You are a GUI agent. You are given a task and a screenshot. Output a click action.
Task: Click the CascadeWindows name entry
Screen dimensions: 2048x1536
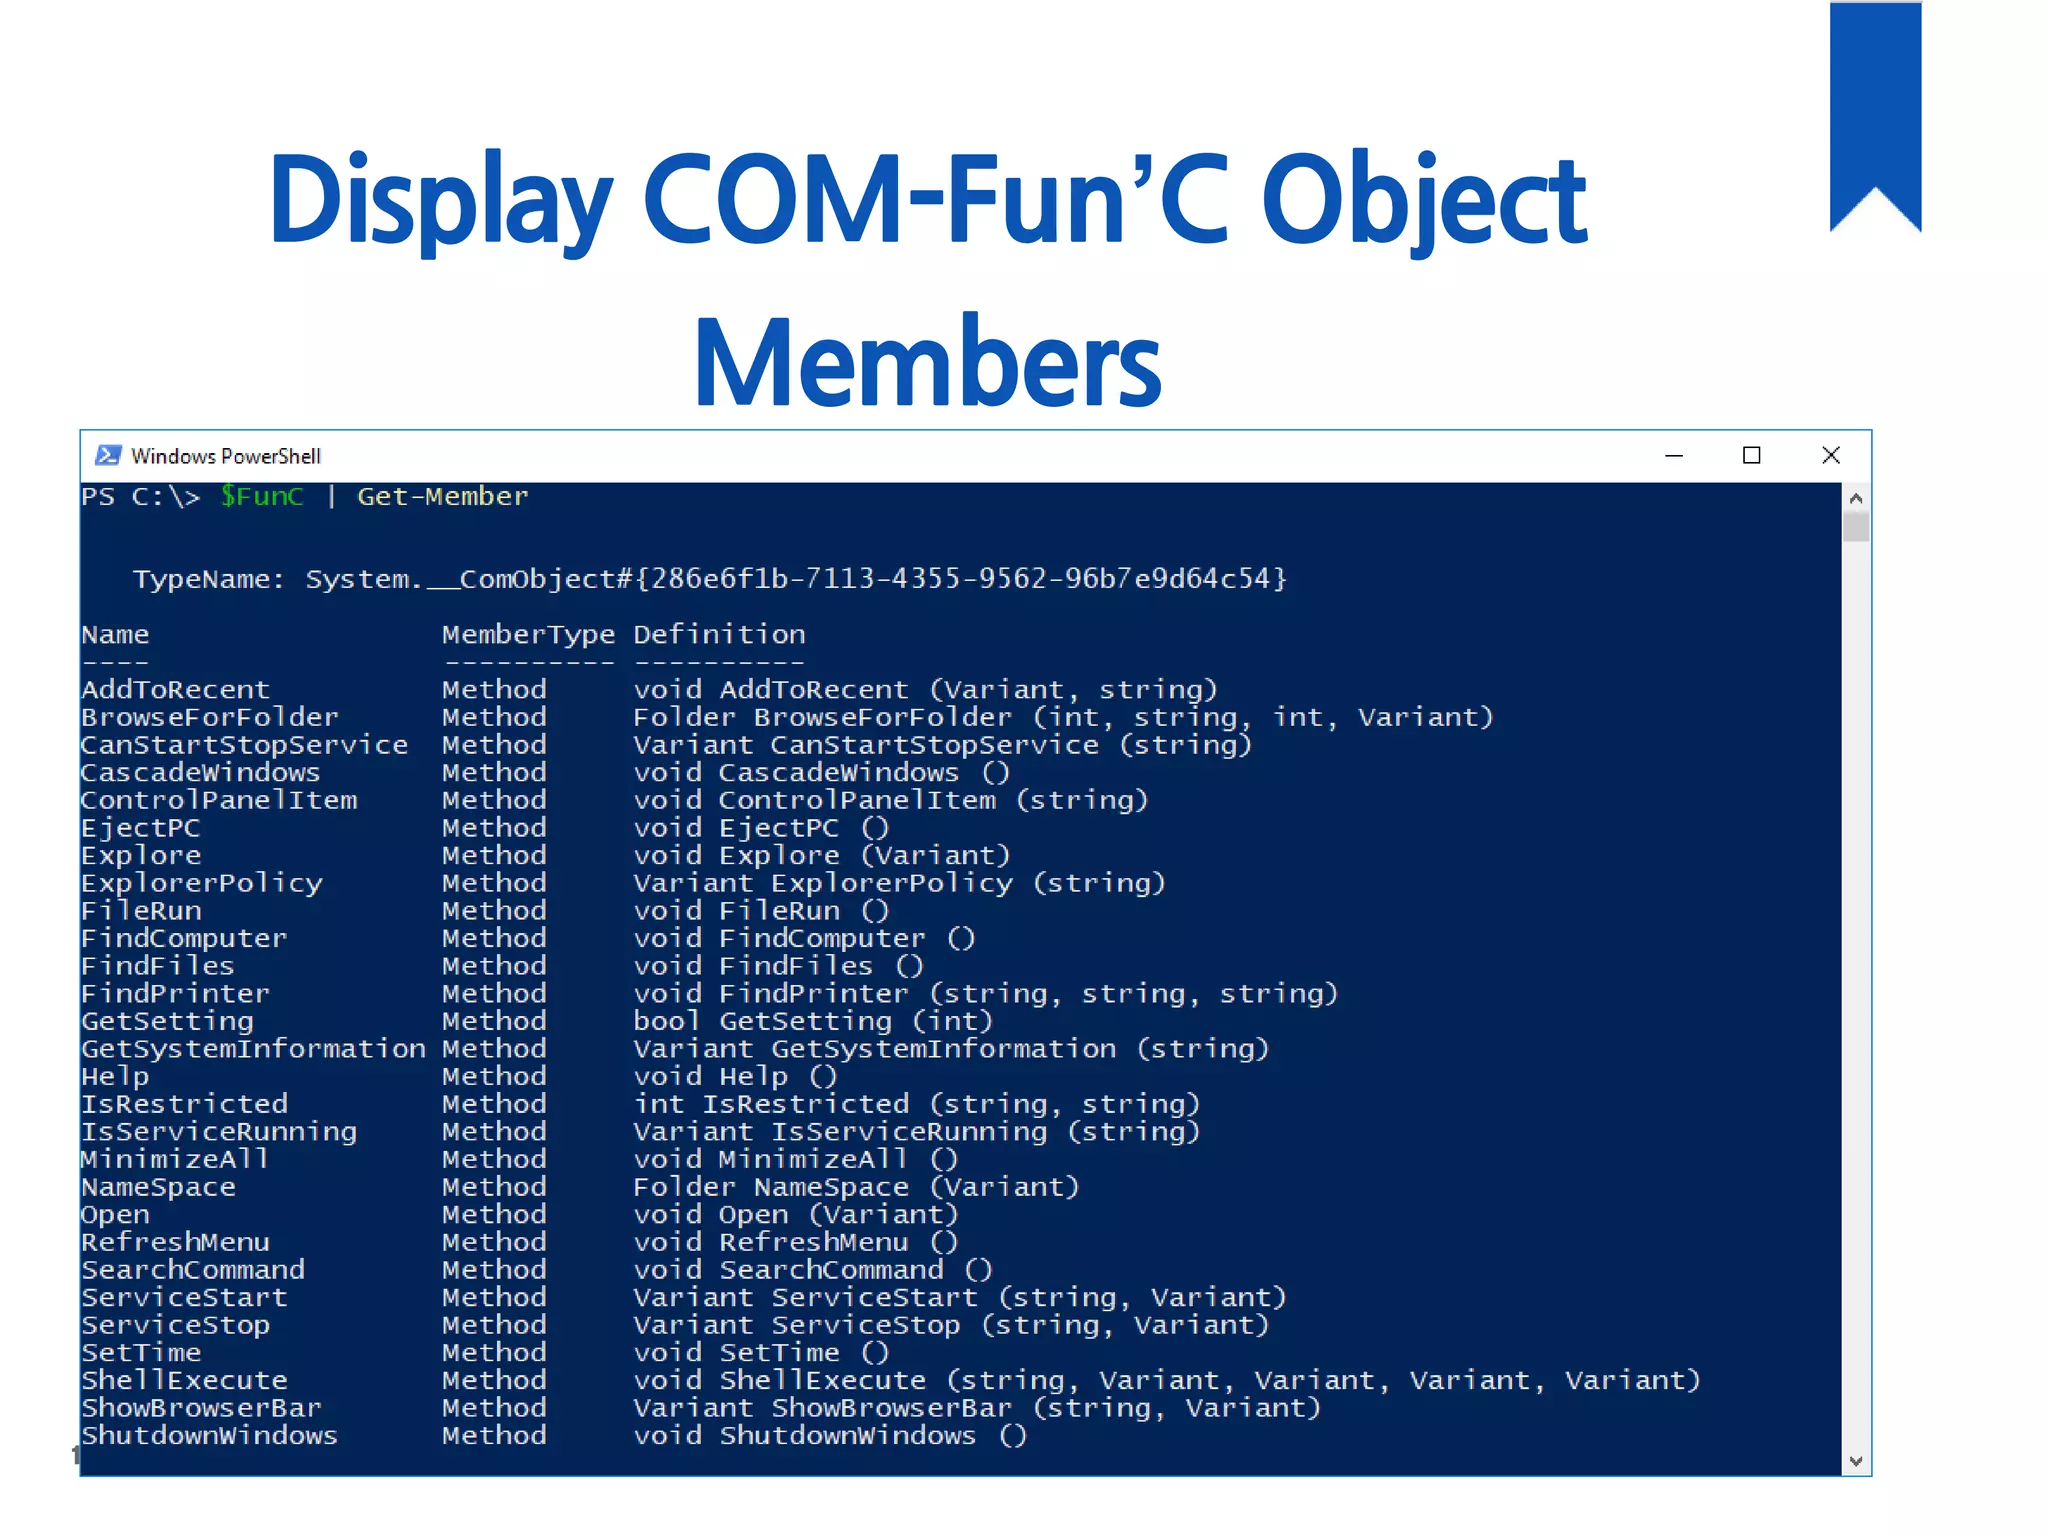pos(201,773)
